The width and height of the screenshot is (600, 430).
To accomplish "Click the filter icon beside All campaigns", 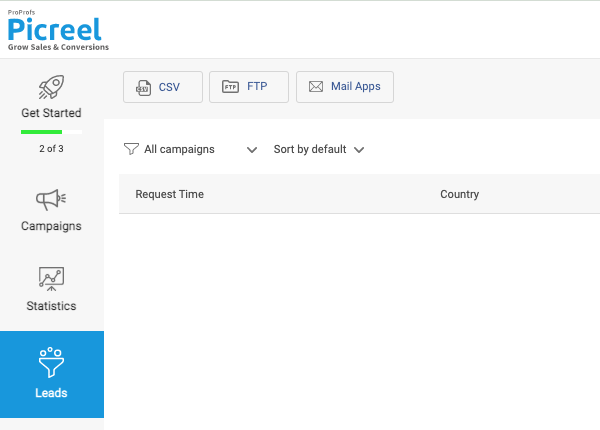I will tap(131, 149).
